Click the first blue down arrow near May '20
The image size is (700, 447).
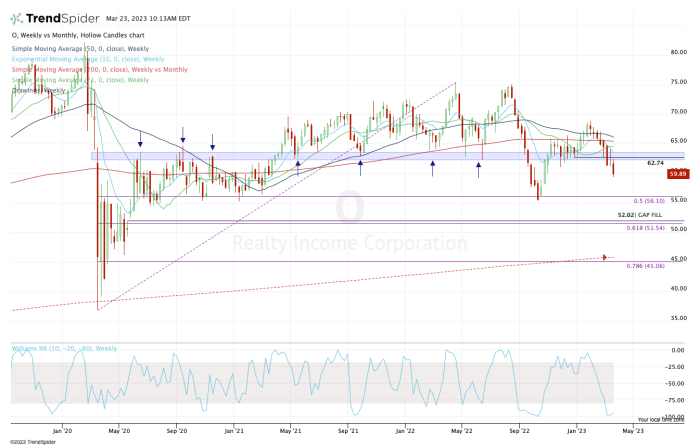point(140,143)
